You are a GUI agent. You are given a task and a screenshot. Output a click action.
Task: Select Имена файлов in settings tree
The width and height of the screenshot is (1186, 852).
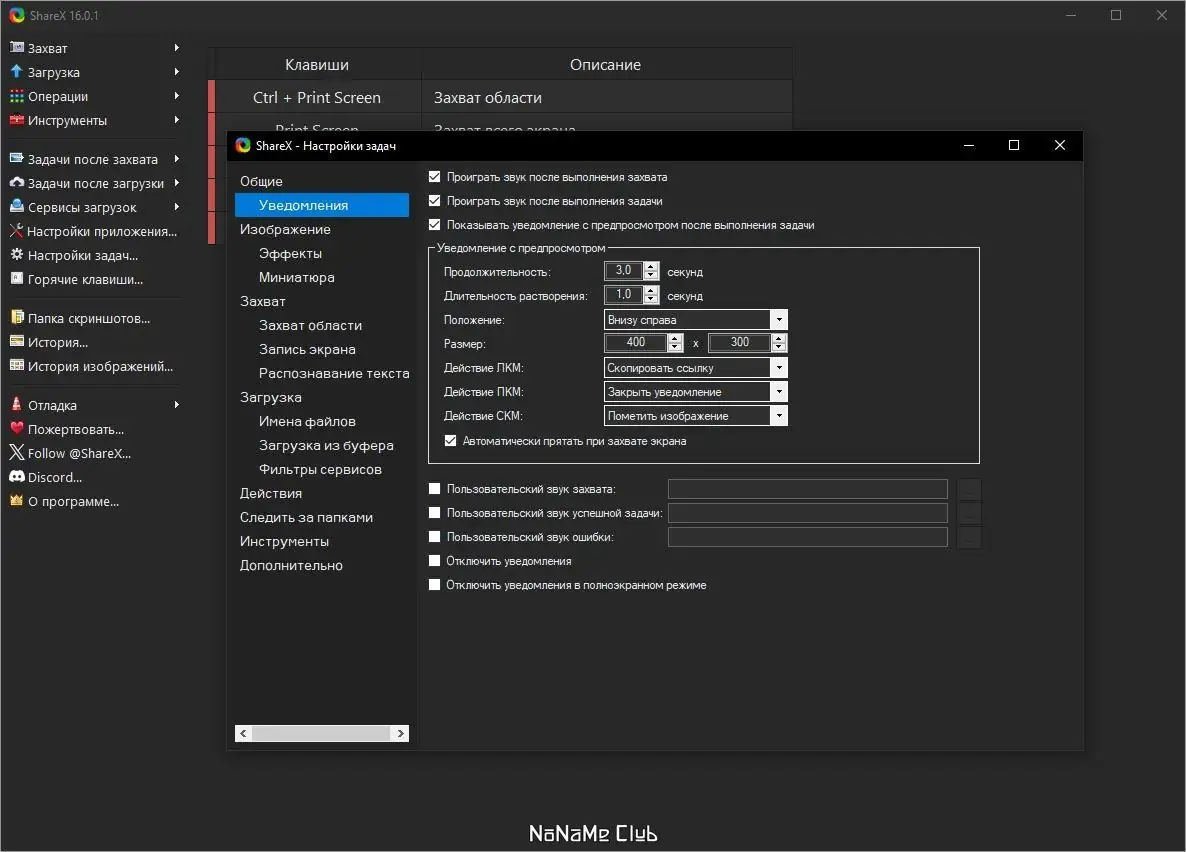pyautogui.click(x=307, y=421)
